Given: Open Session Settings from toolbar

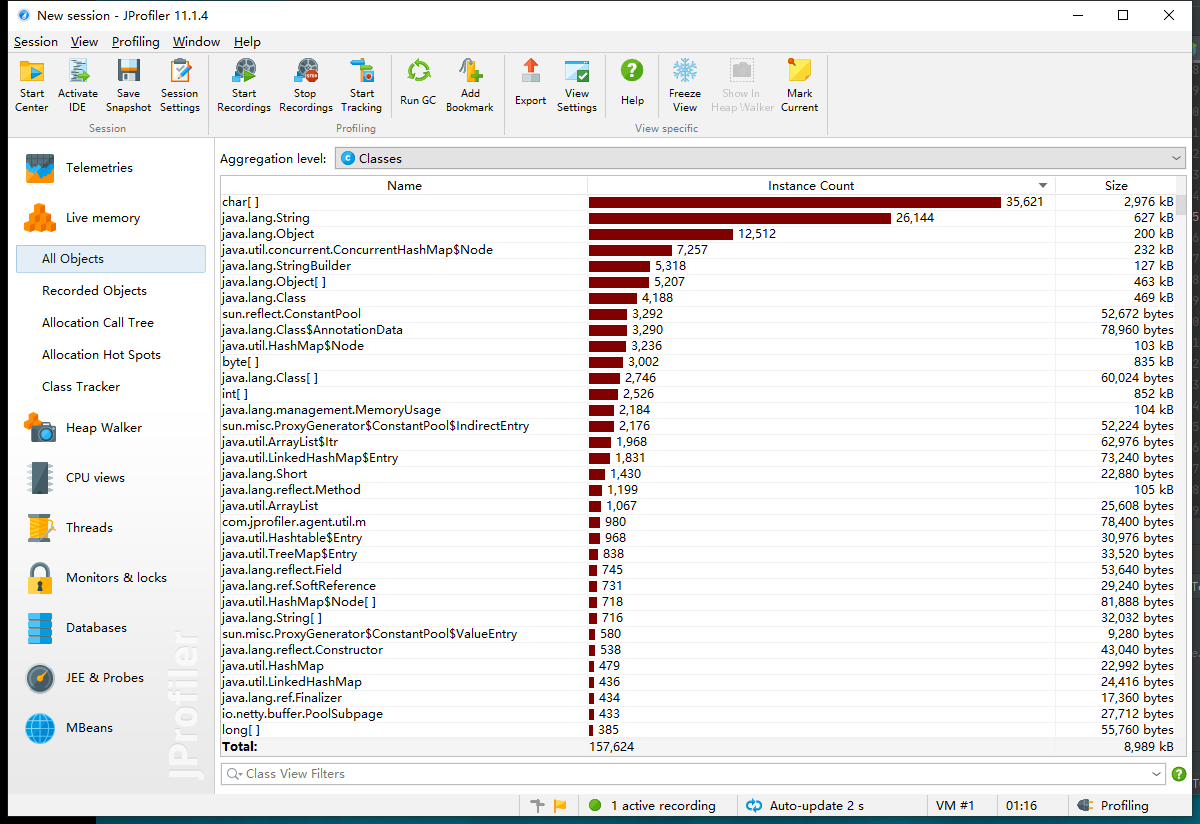Looking at the screenshot, I should [180, 85].
